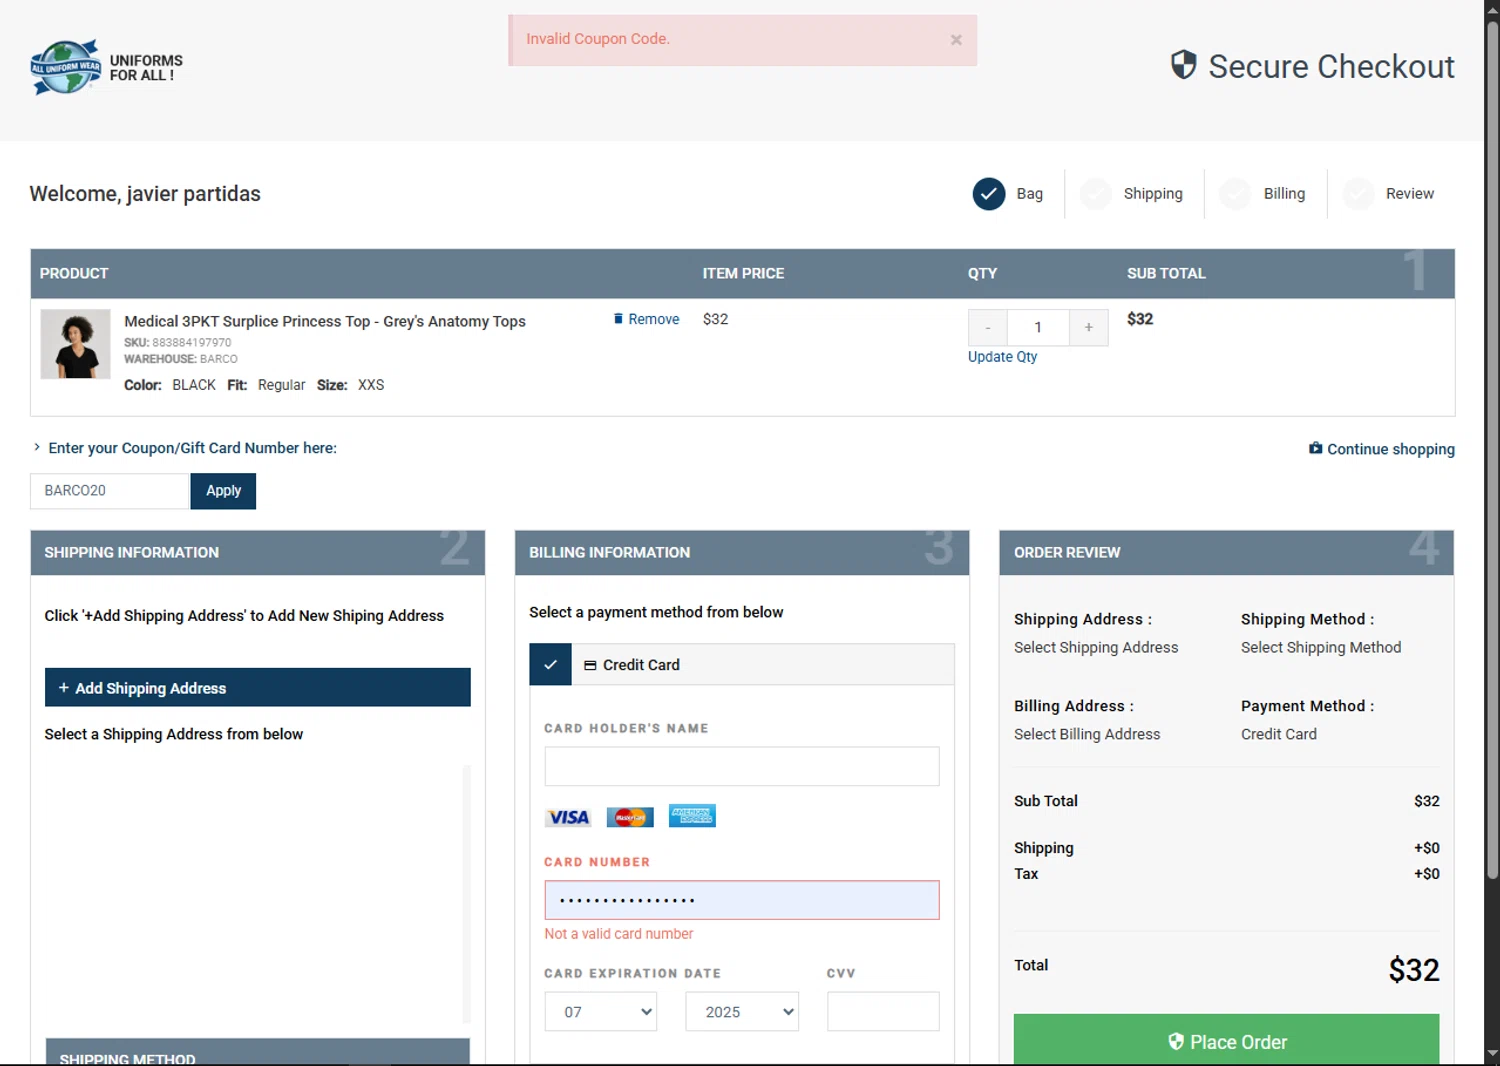Open the Bag step label
Viewport: 1500px width, 1066px height.
pos(1029,194)
